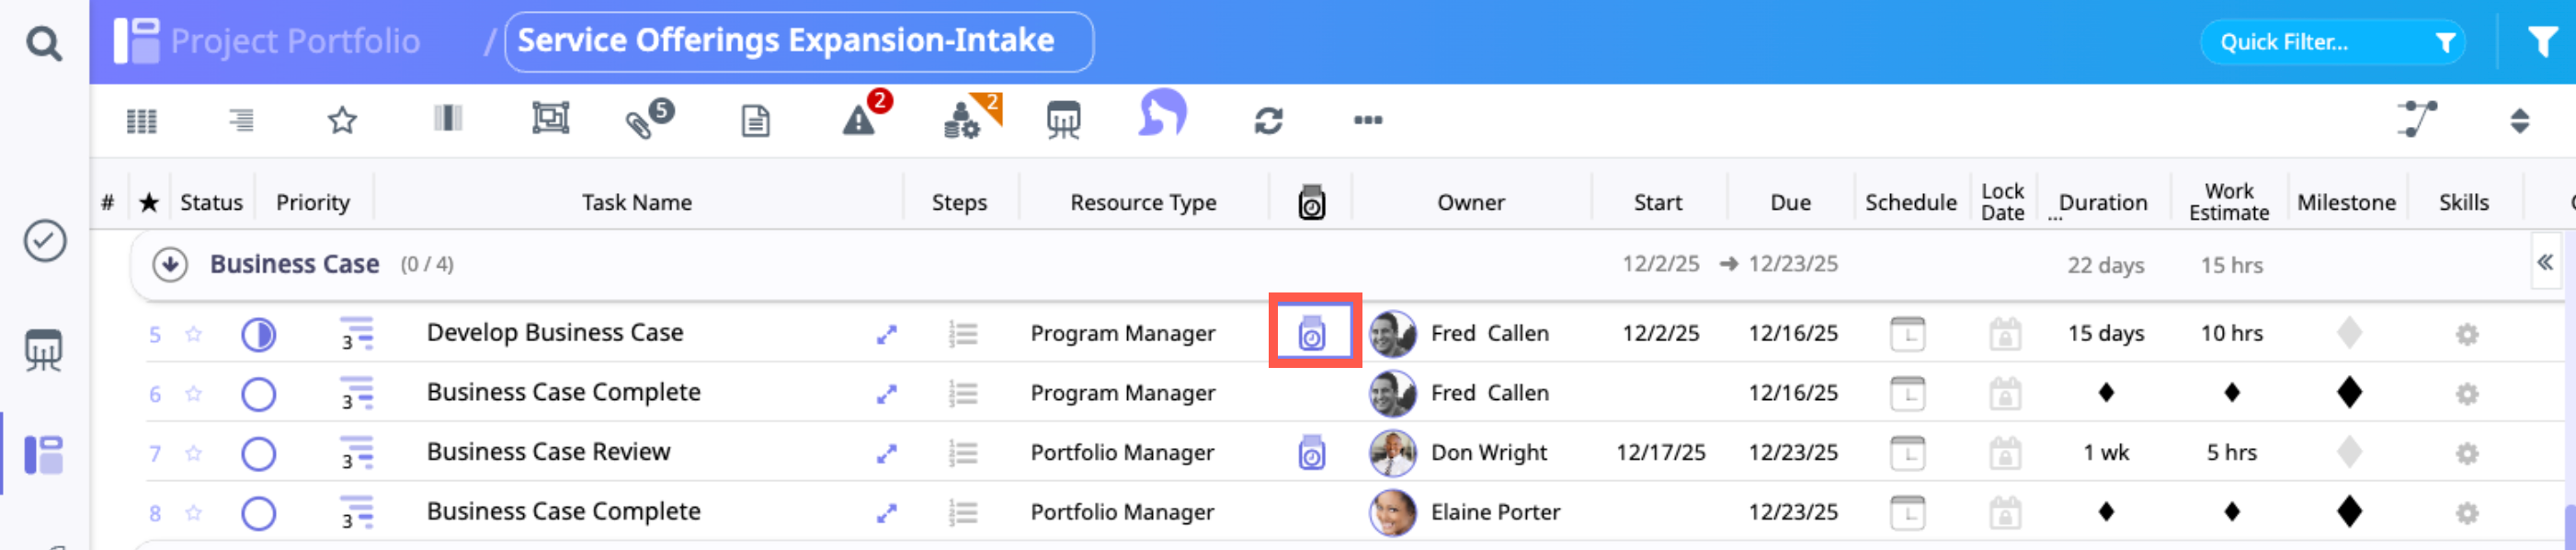Collapse the right side panel chevrons
This screenshot has width=2576, height=550.
(2544, 262)
